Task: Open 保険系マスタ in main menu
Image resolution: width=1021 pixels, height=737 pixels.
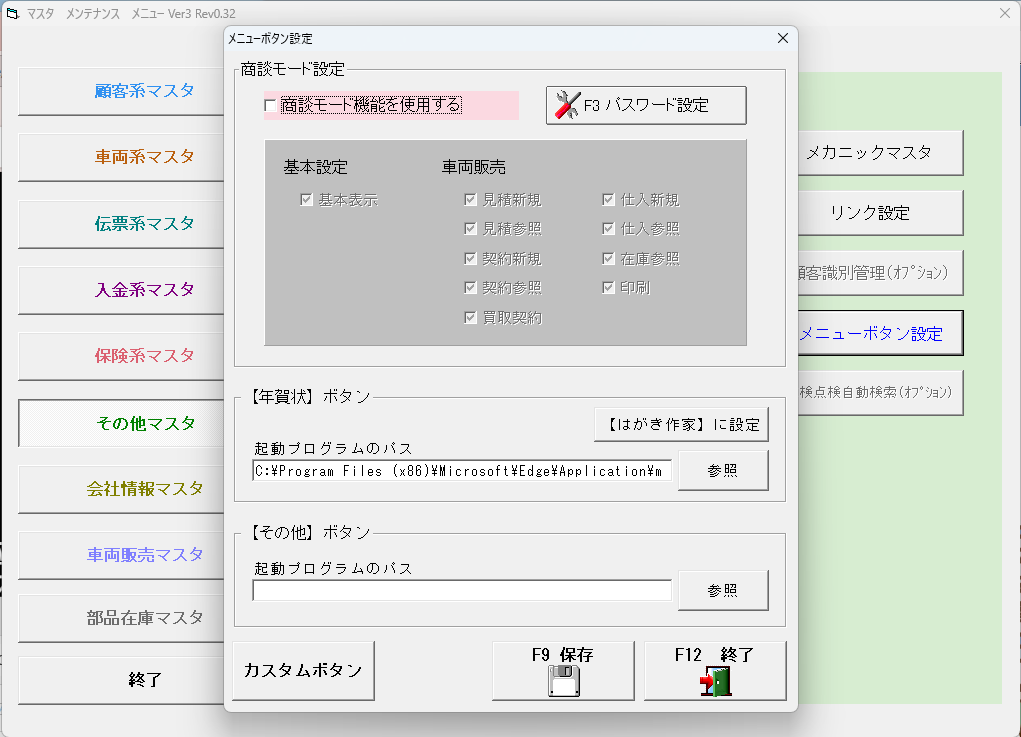Action: tap(122, 356)
